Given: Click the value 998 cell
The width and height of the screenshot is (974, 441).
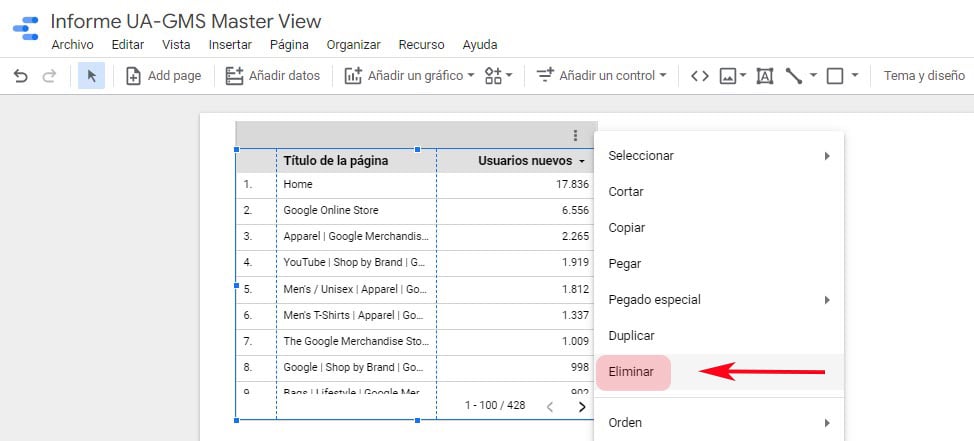Looking at the screenshot, I should [x=580, y=368].
